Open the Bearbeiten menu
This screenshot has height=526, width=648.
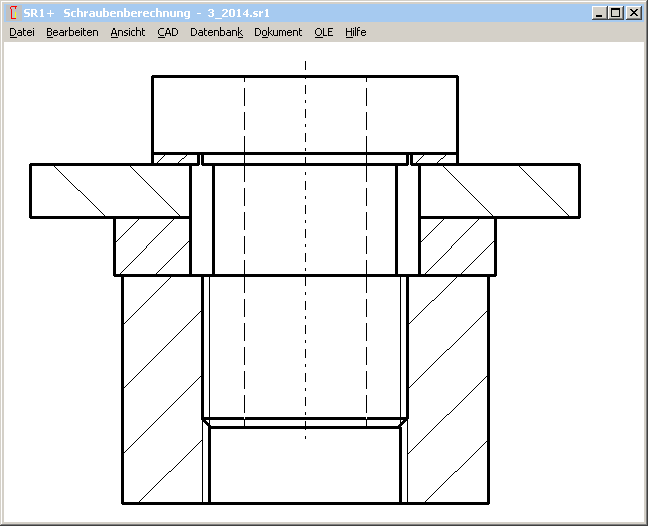point(72,32)
